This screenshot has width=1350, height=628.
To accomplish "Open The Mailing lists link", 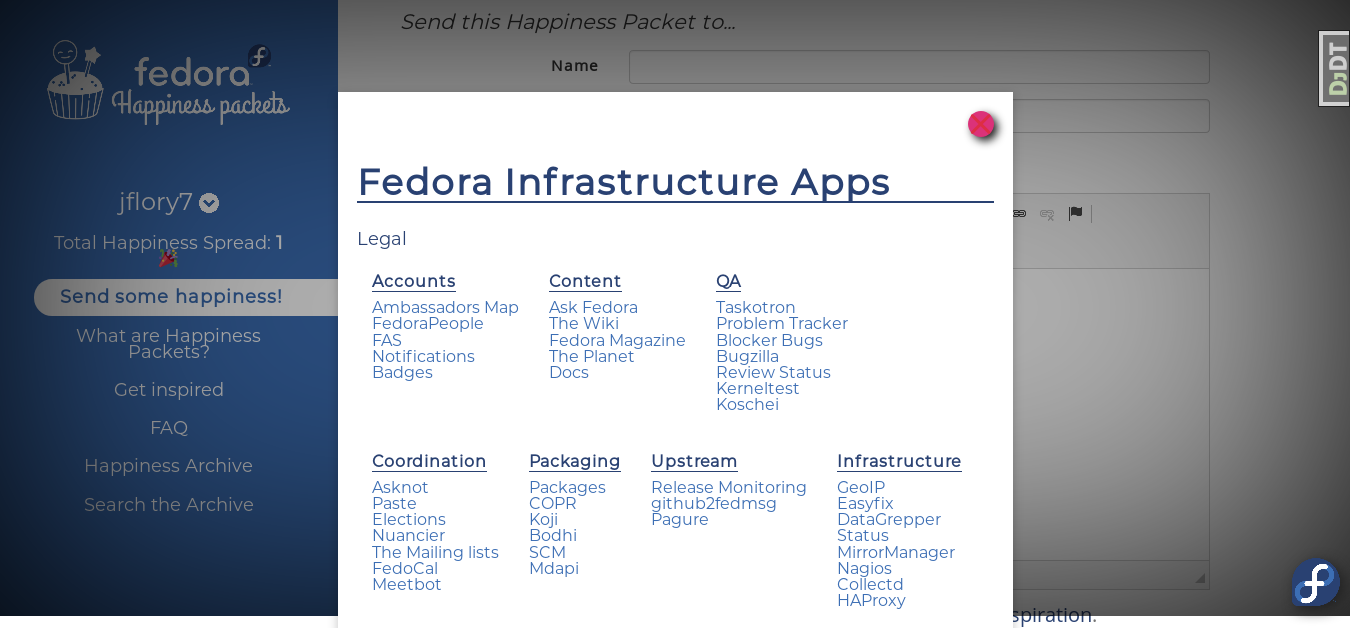I will coord(435,553).
